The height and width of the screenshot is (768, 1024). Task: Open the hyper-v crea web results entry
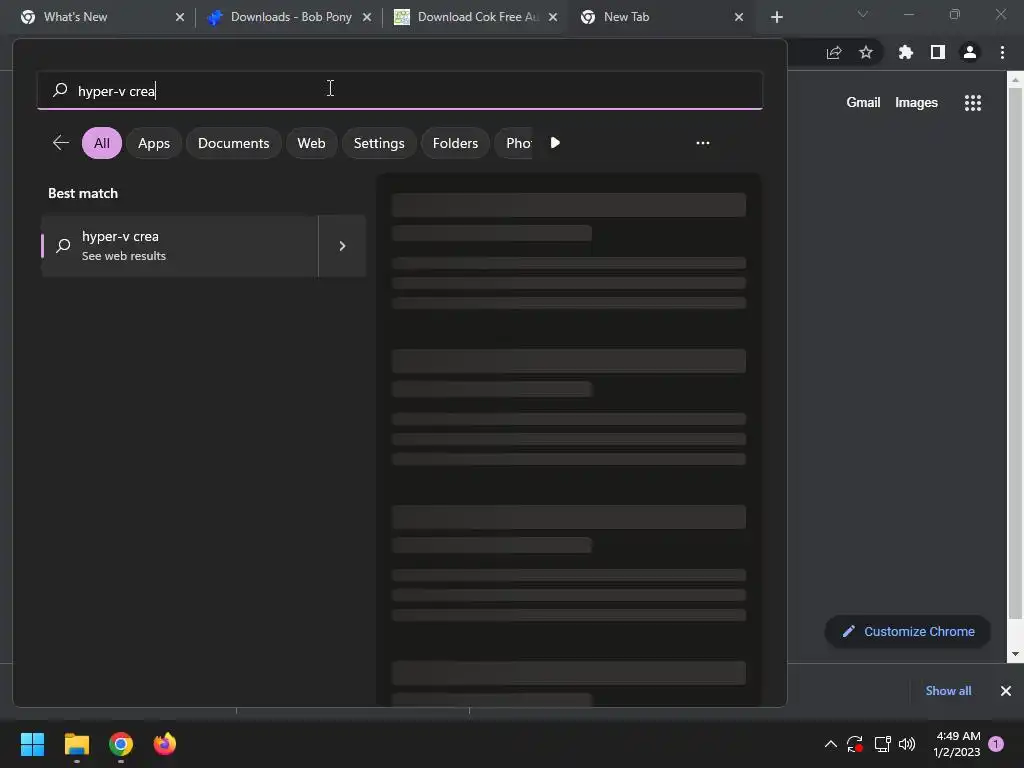180,246
